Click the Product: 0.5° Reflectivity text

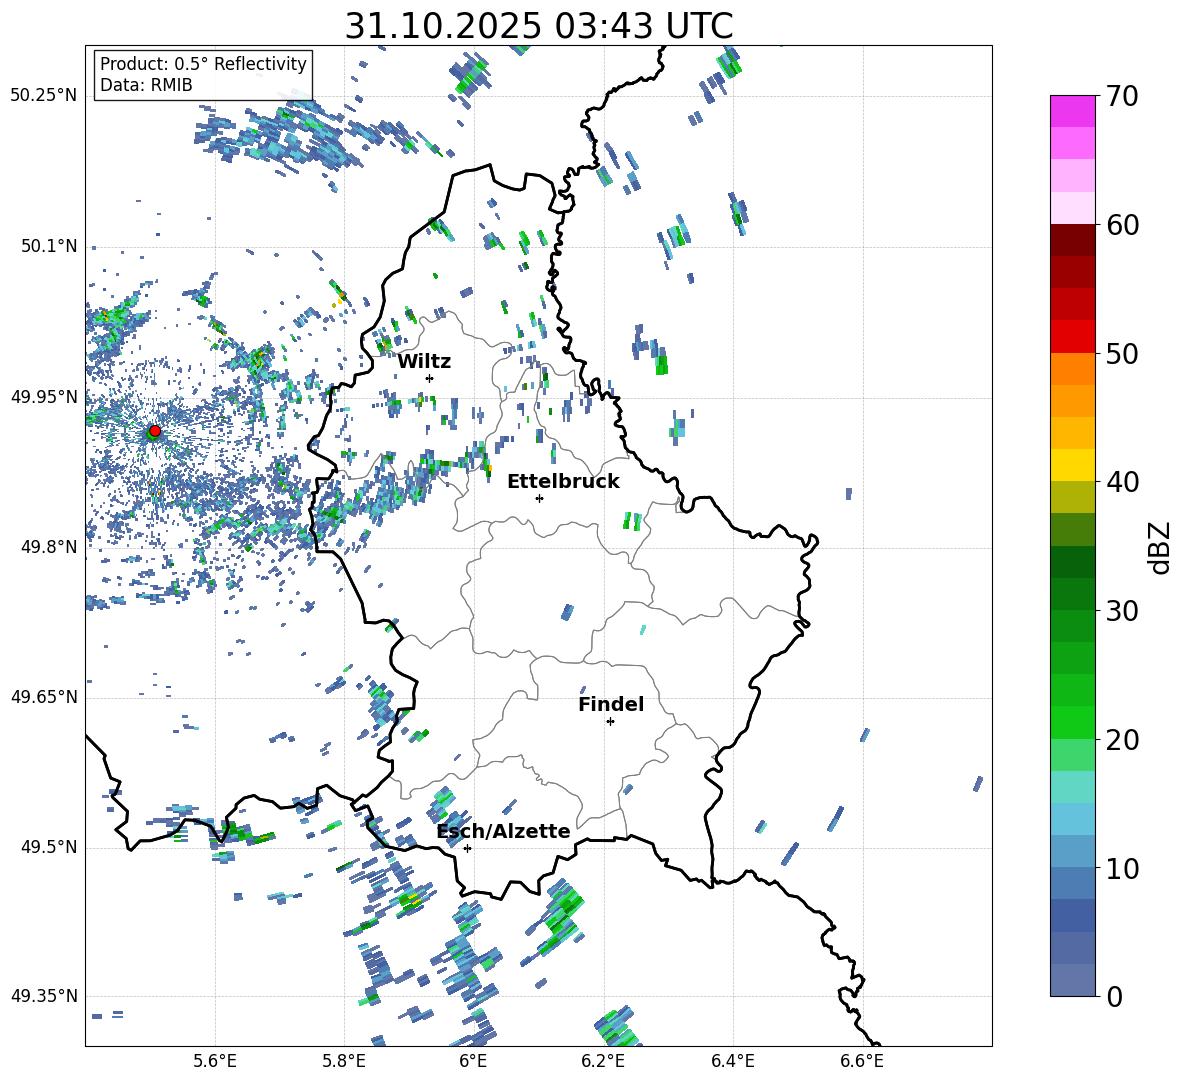[203, 64]
